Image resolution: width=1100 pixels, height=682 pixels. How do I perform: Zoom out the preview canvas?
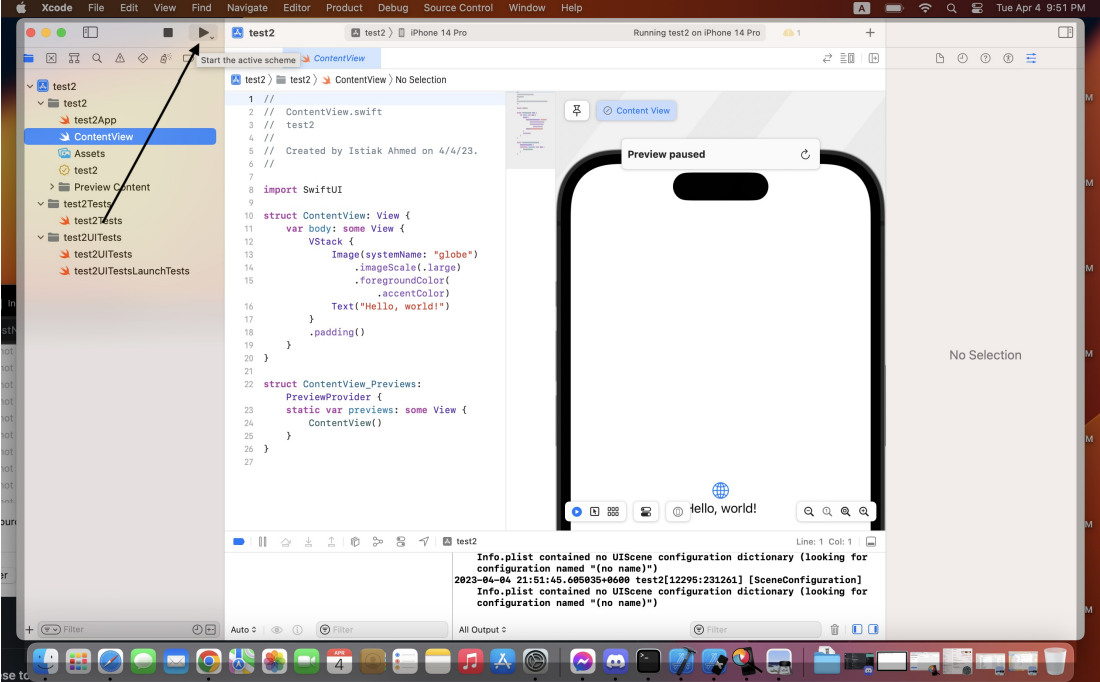809,512
